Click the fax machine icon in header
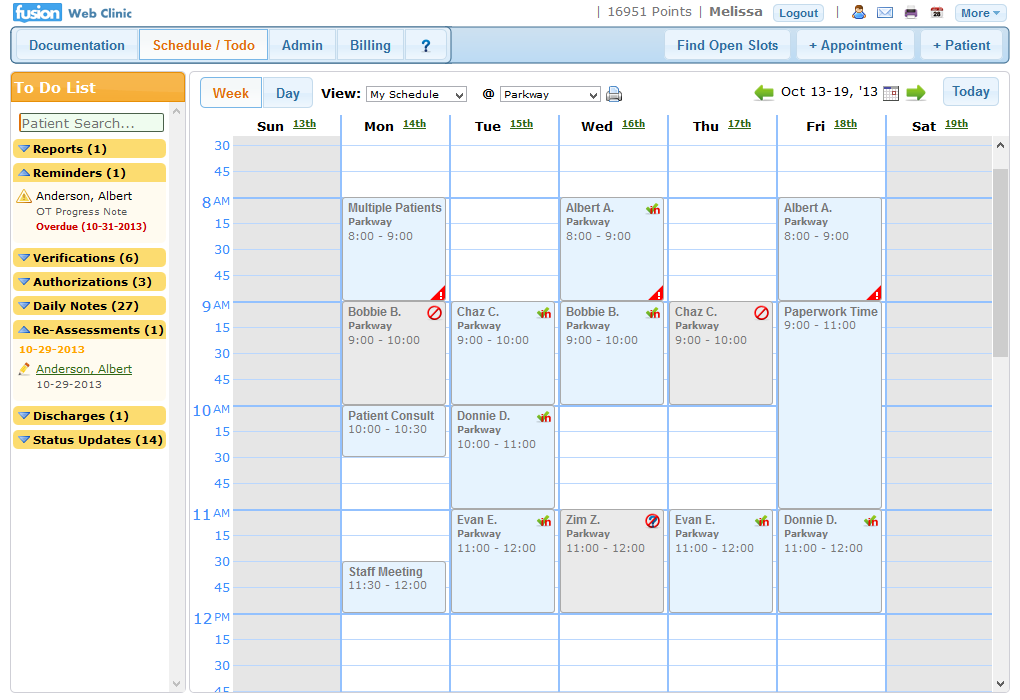Screen dimensions: 1020x700 pos(911,13)
